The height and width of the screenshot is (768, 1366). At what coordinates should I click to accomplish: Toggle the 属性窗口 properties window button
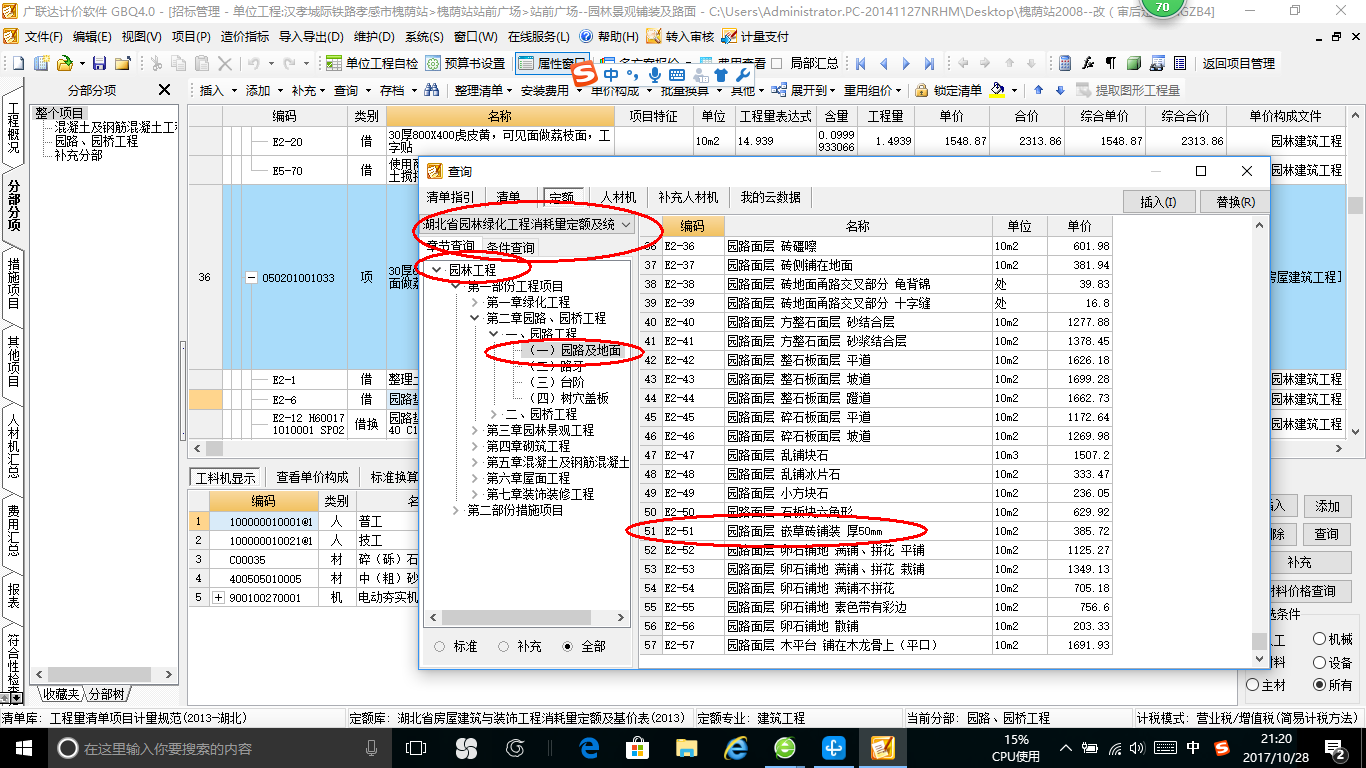point(551,63)
